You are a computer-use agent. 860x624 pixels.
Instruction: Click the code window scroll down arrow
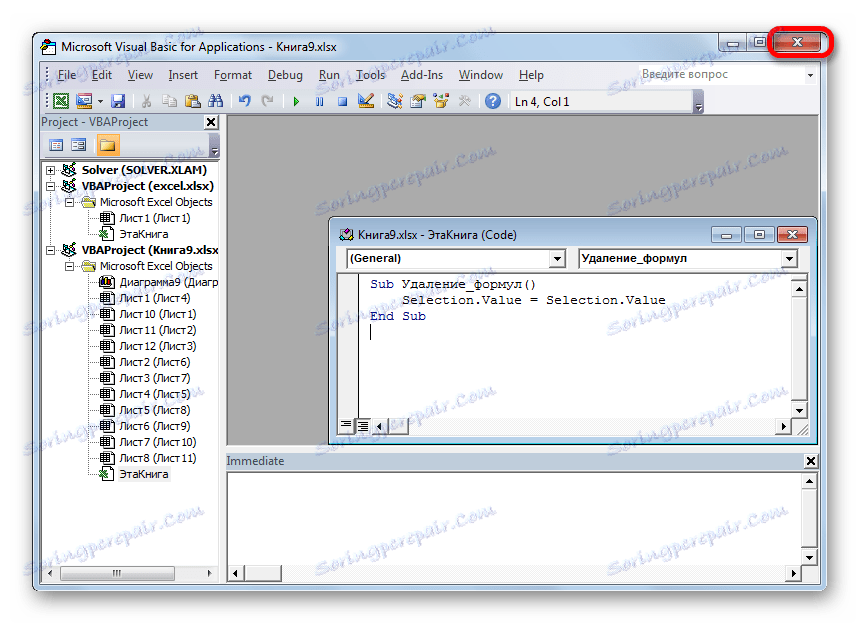[799, 410]
